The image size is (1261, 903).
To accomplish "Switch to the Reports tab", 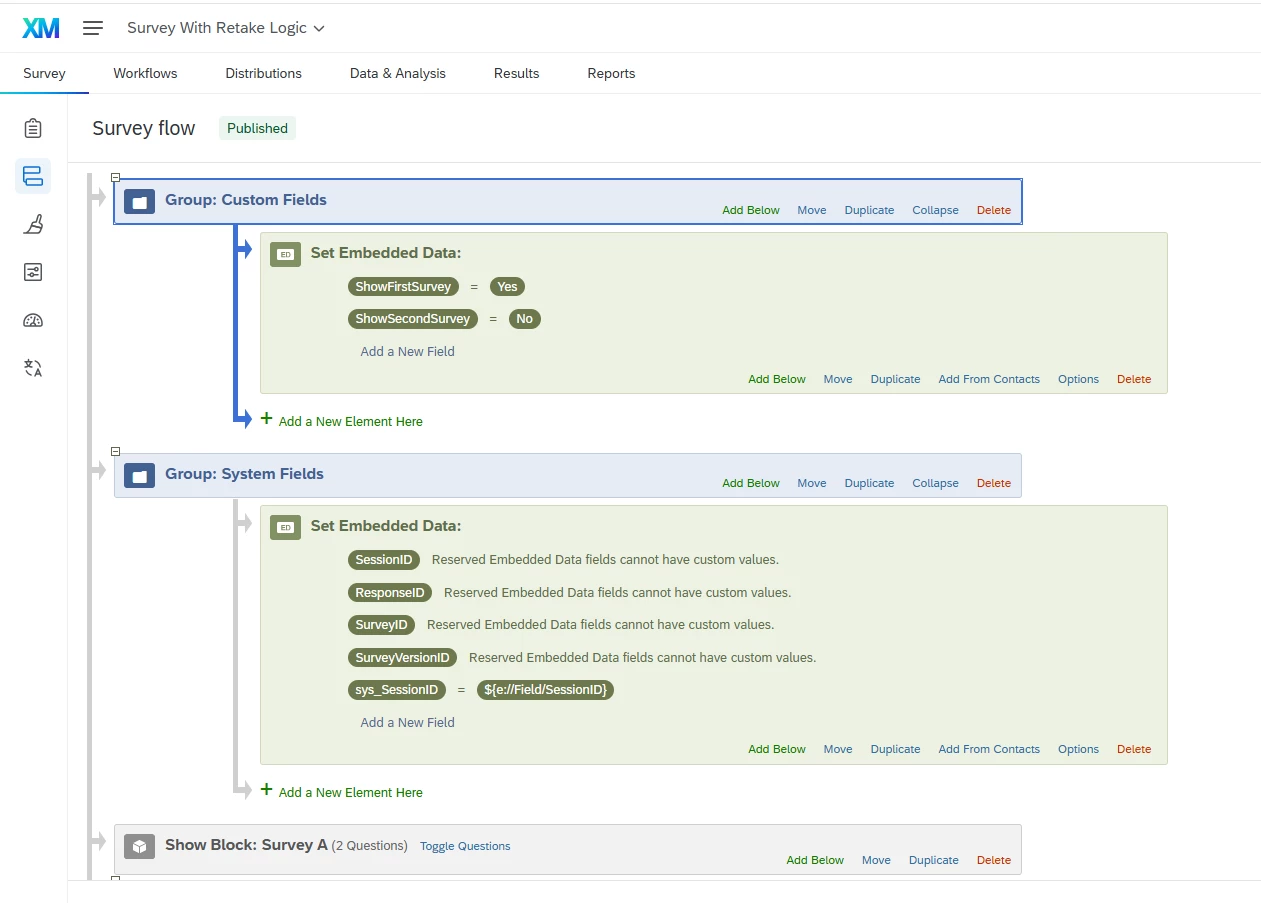I will pyautogui.click(x=611, y=73).
